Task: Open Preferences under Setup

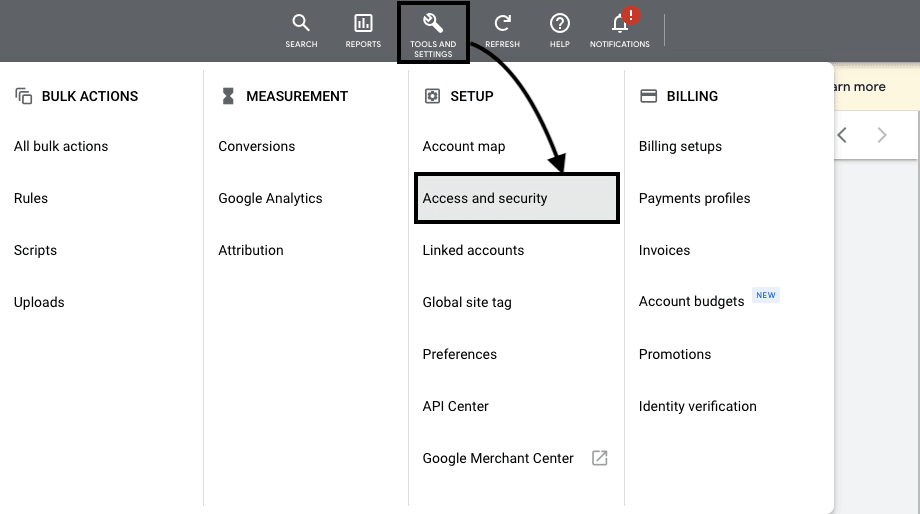Action: (x=459, y=354)
